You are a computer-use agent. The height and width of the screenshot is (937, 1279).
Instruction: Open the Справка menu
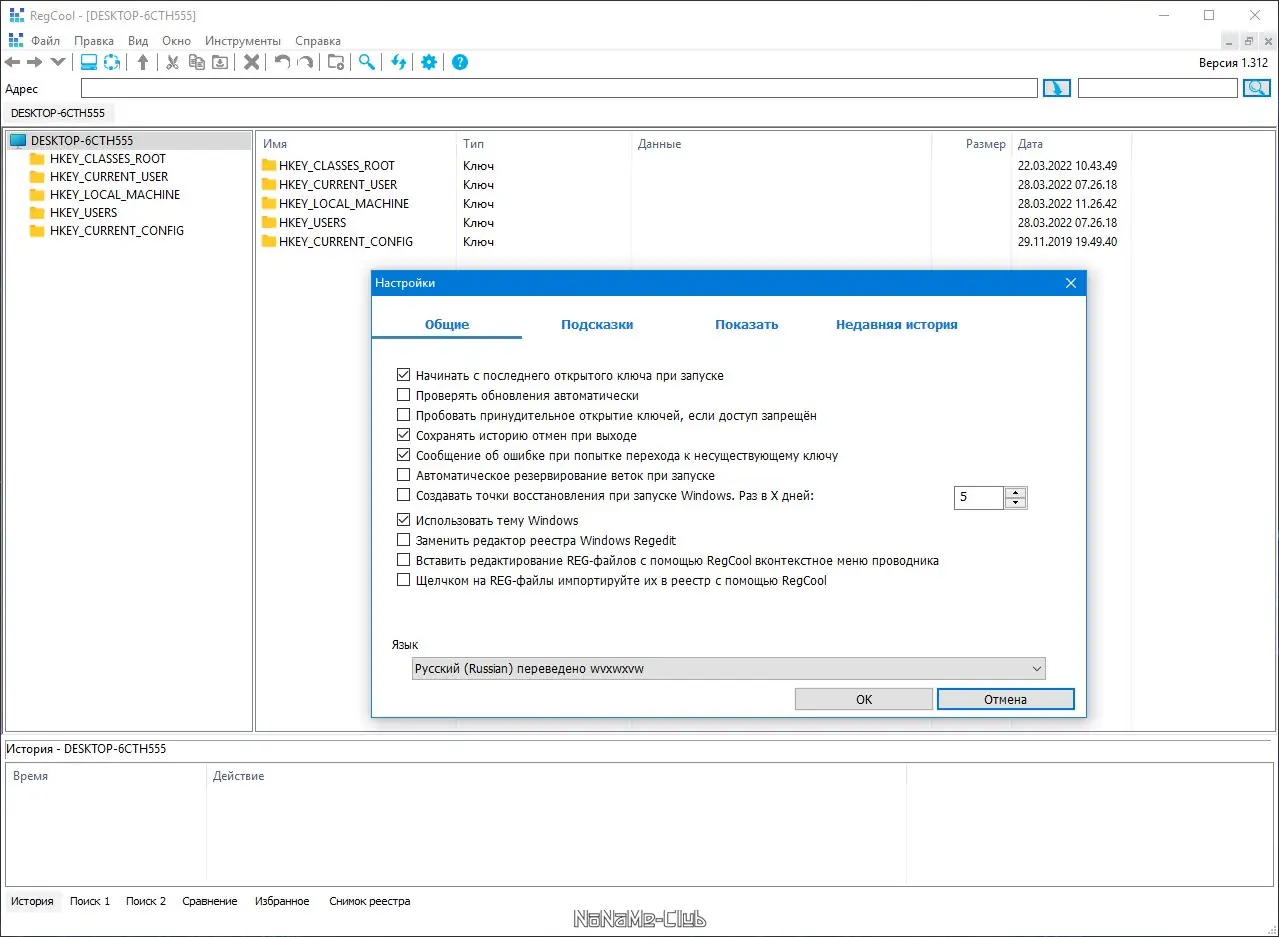(318, 41)
